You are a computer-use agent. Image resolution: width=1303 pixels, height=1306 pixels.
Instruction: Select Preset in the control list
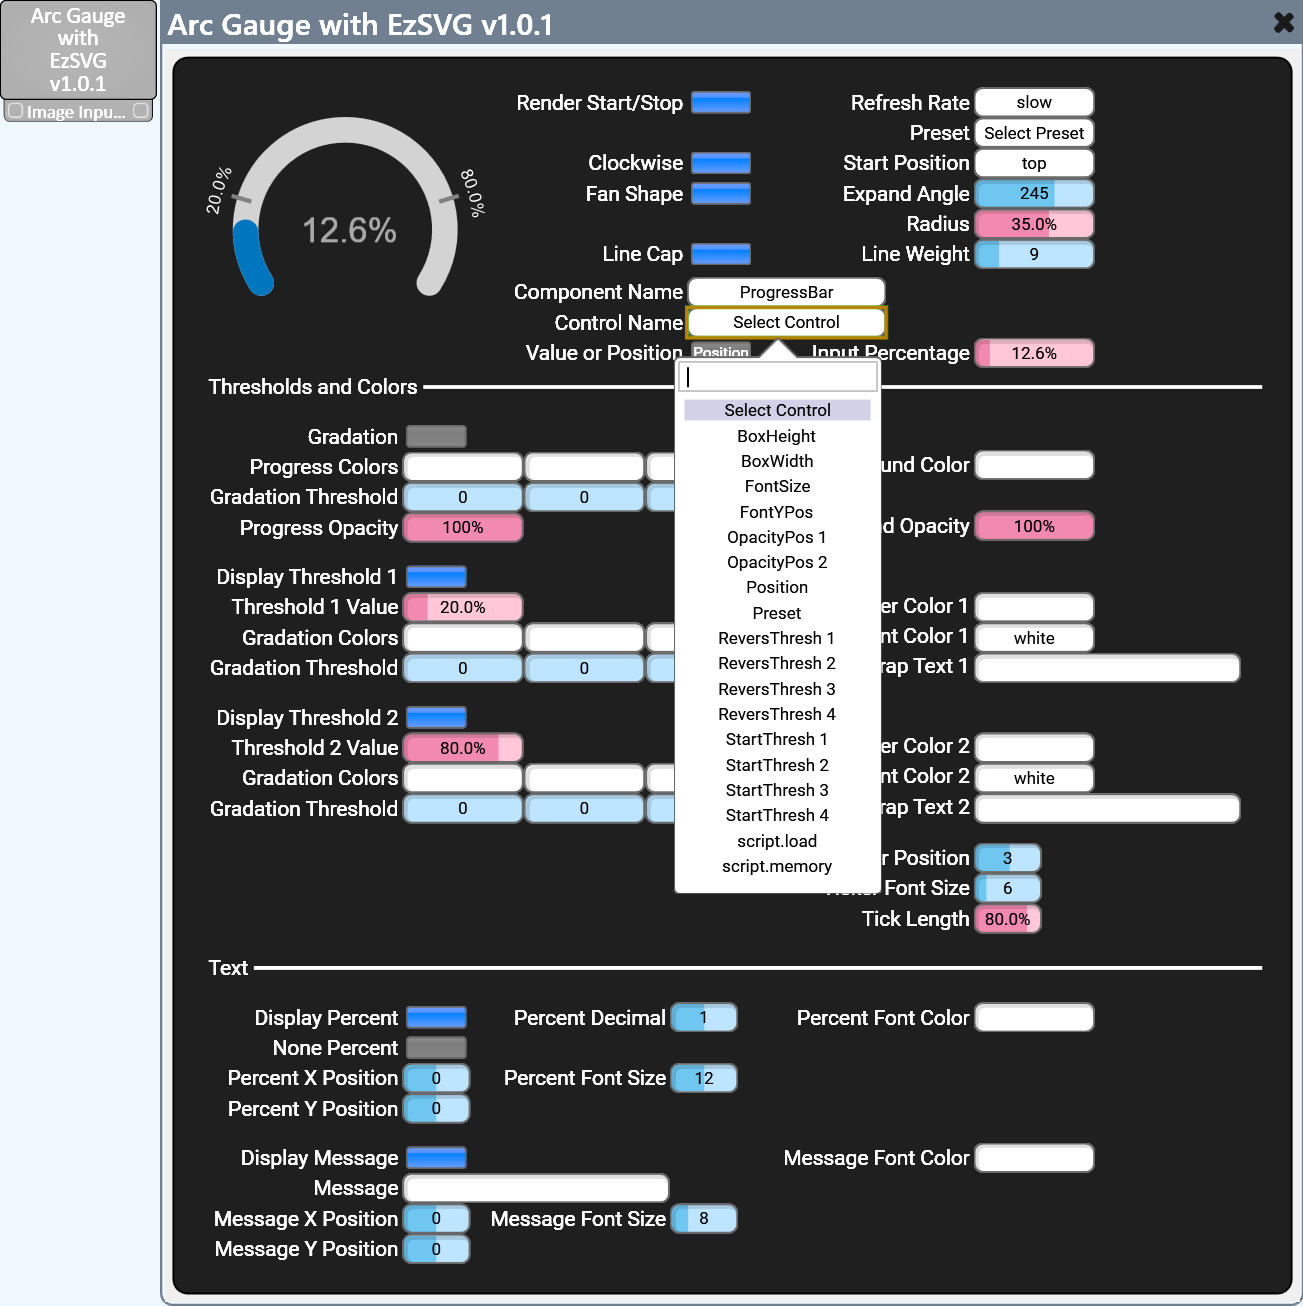pyautogui.click(x=777, y=613)
